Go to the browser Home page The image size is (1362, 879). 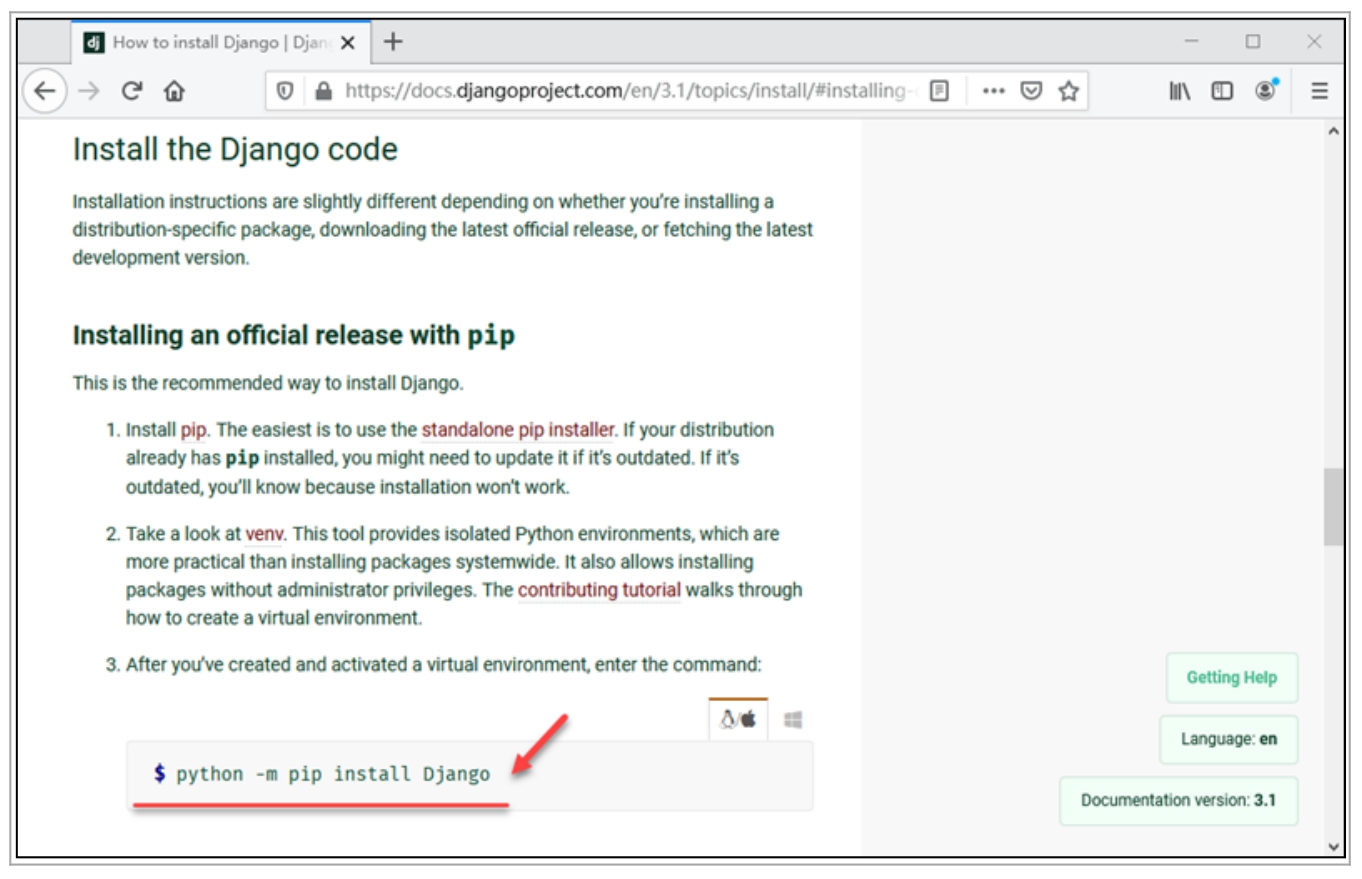(174, 91)
